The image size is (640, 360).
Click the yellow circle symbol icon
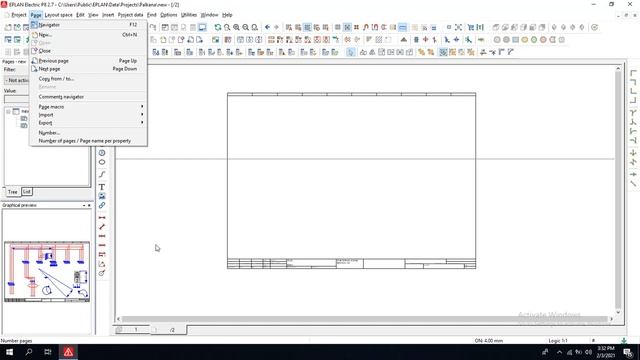[x=524, y=40]
